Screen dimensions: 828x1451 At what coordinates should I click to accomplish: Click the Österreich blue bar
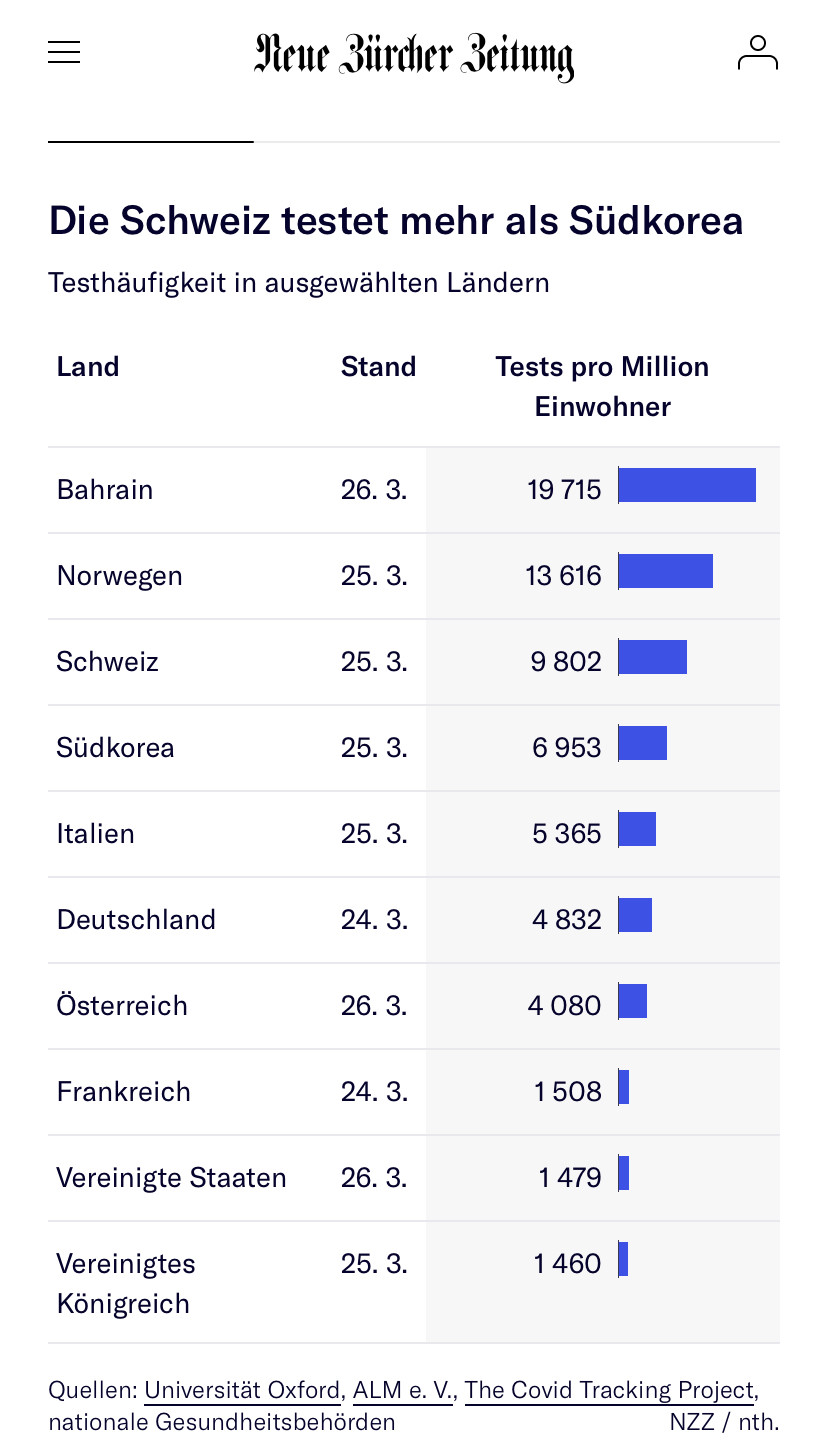tap(633, 1001)
